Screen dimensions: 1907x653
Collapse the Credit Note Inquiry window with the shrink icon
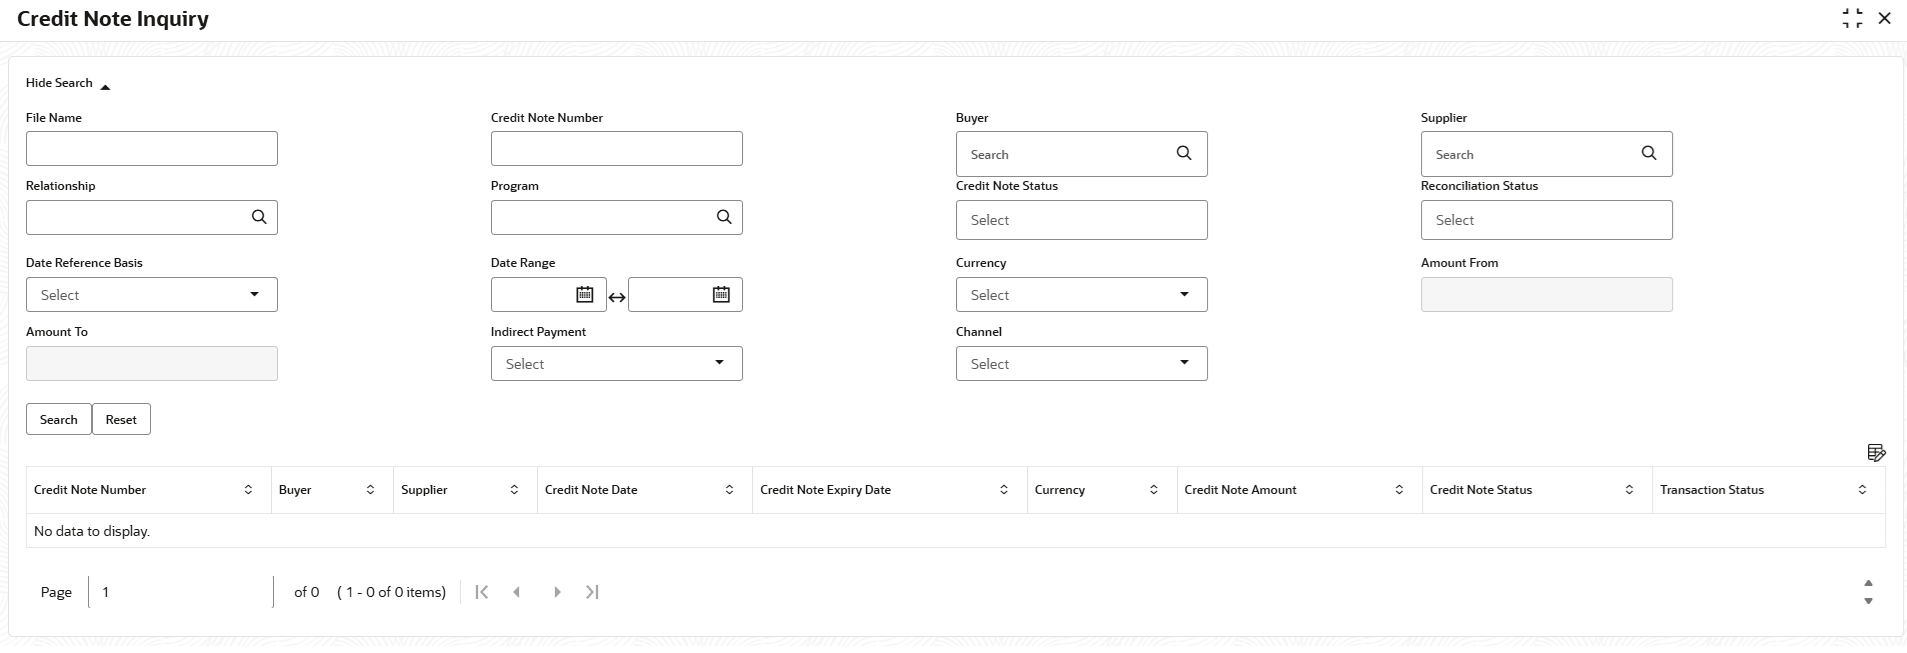1853,18
